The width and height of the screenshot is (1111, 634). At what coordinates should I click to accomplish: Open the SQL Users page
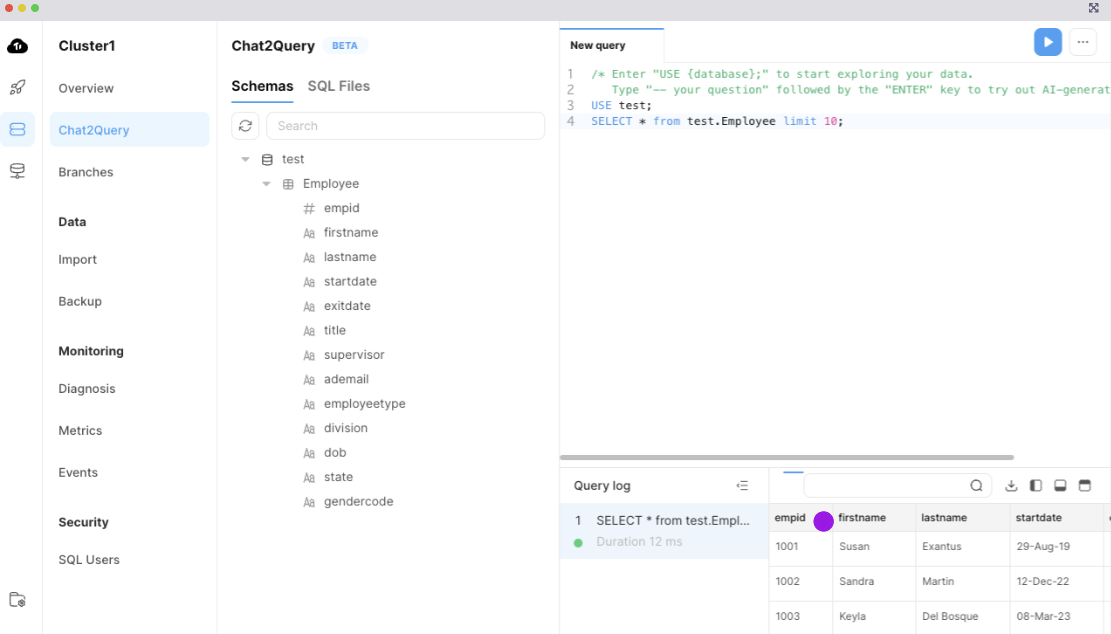pyautogui.click(x=89, y=560)
